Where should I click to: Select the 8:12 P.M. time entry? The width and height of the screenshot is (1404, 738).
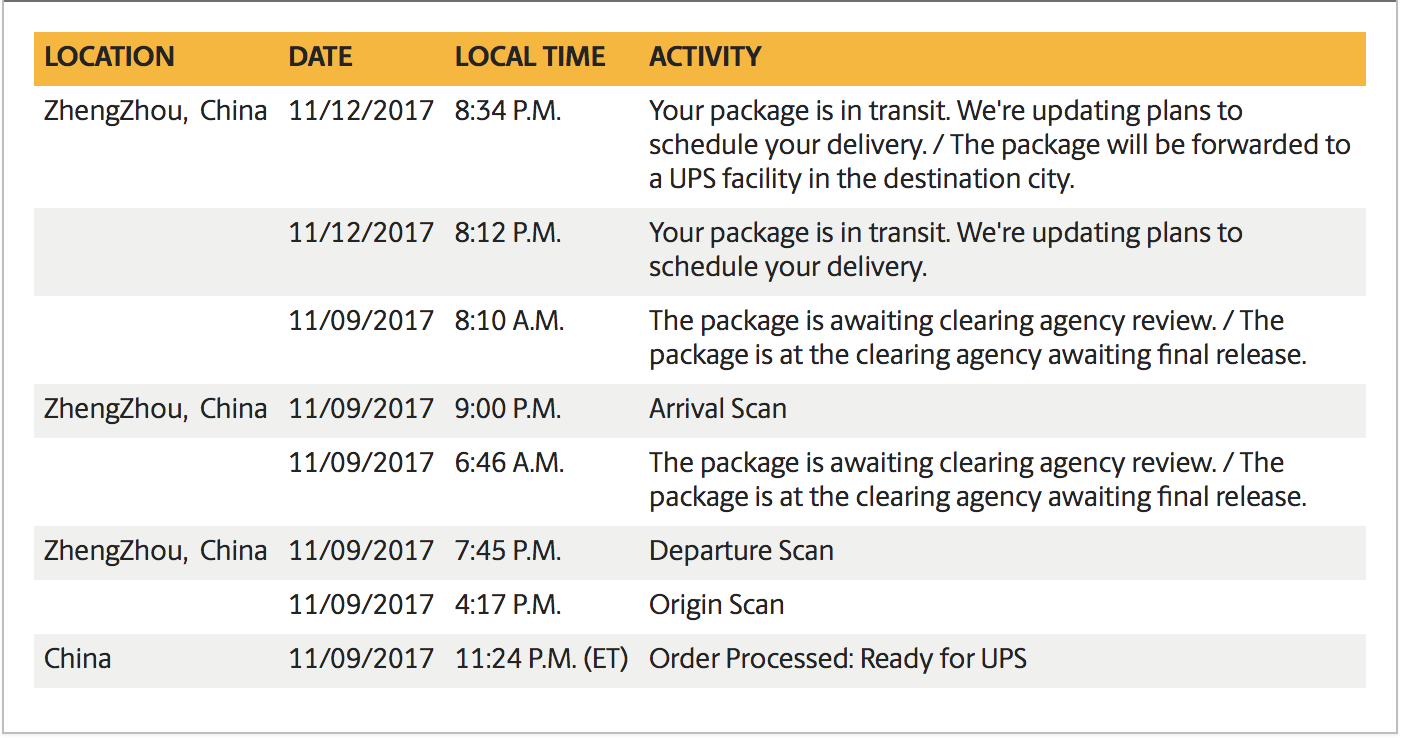click(x=508, y=233)
